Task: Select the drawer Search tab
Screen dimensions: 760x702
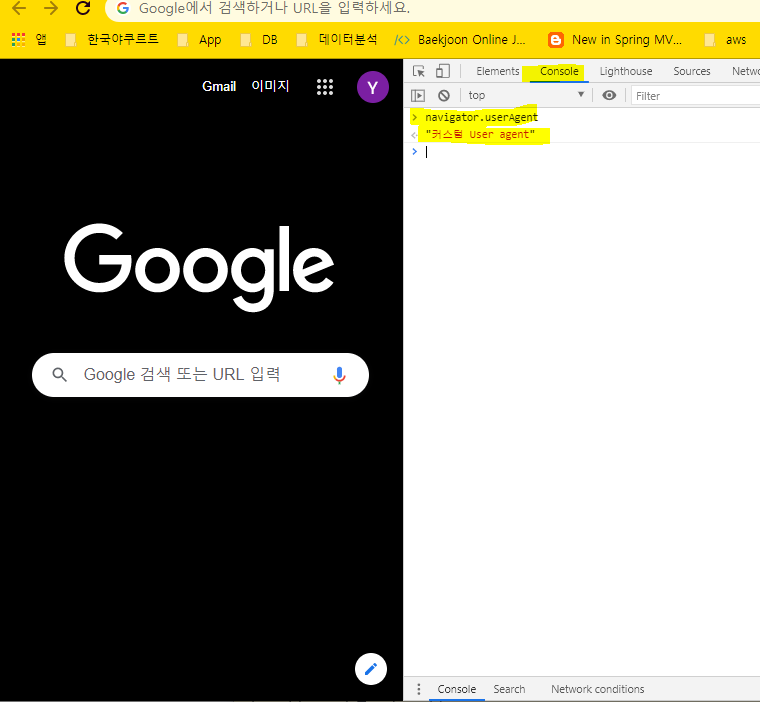Action: point(509,689)
